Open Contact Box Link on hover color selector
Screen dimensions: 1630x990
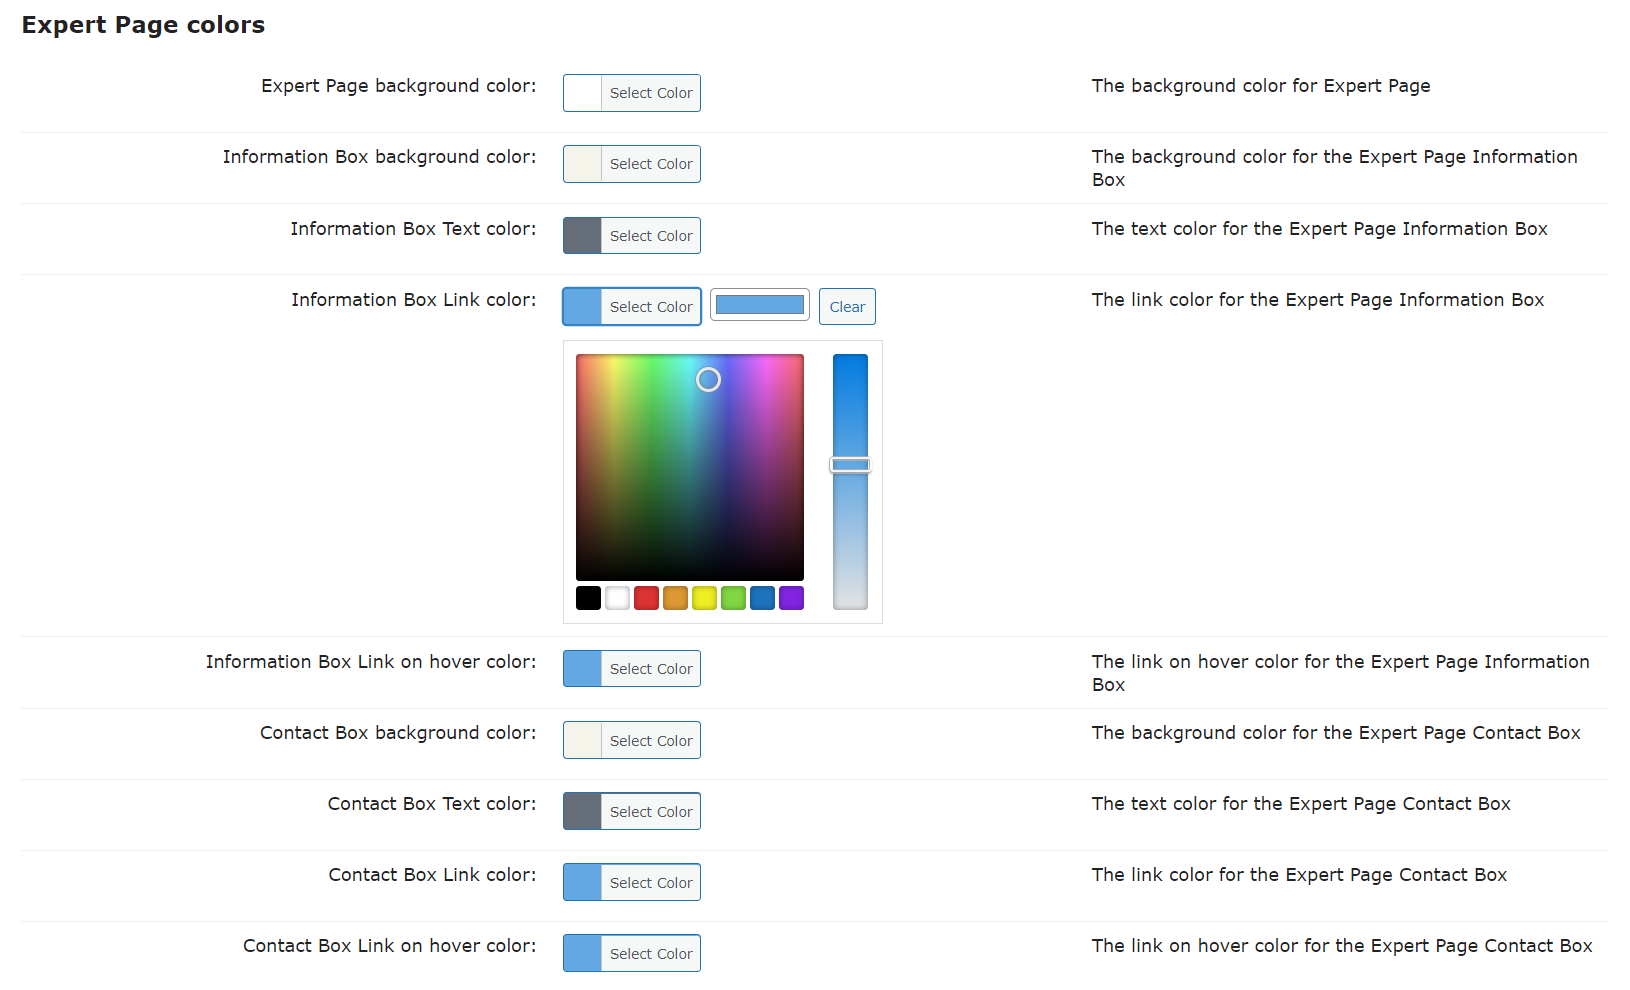[631, 954]
